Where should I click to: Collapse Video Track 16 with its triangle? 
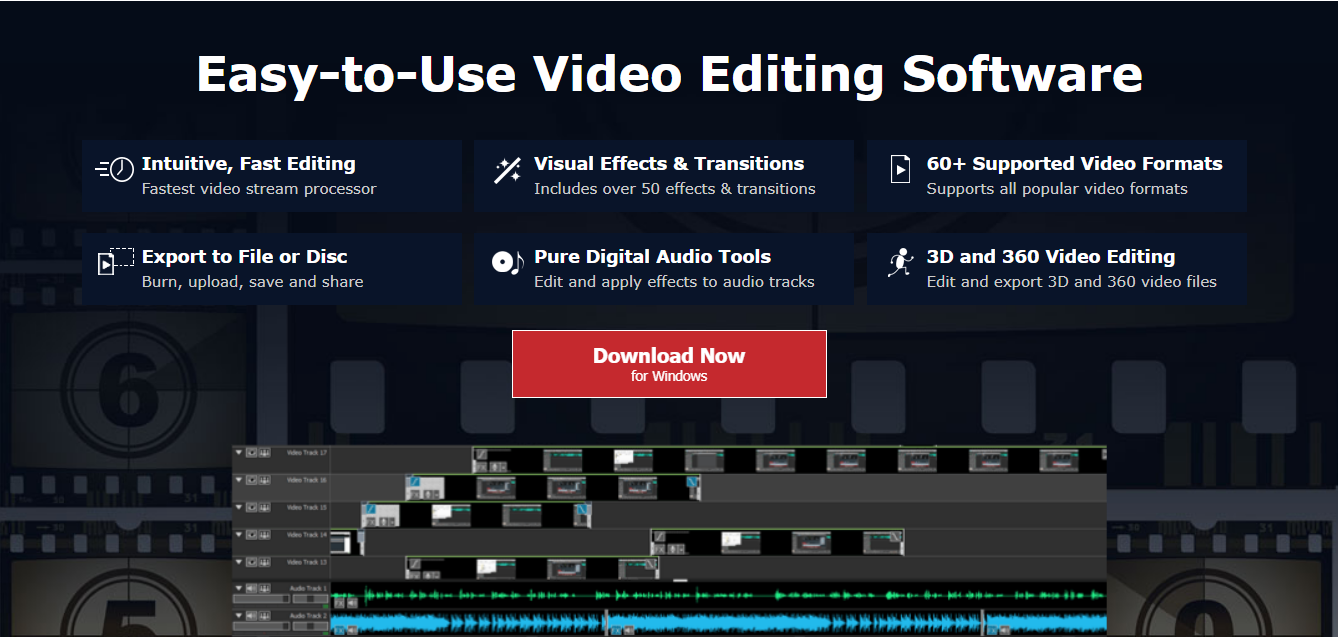pos(238,480)
